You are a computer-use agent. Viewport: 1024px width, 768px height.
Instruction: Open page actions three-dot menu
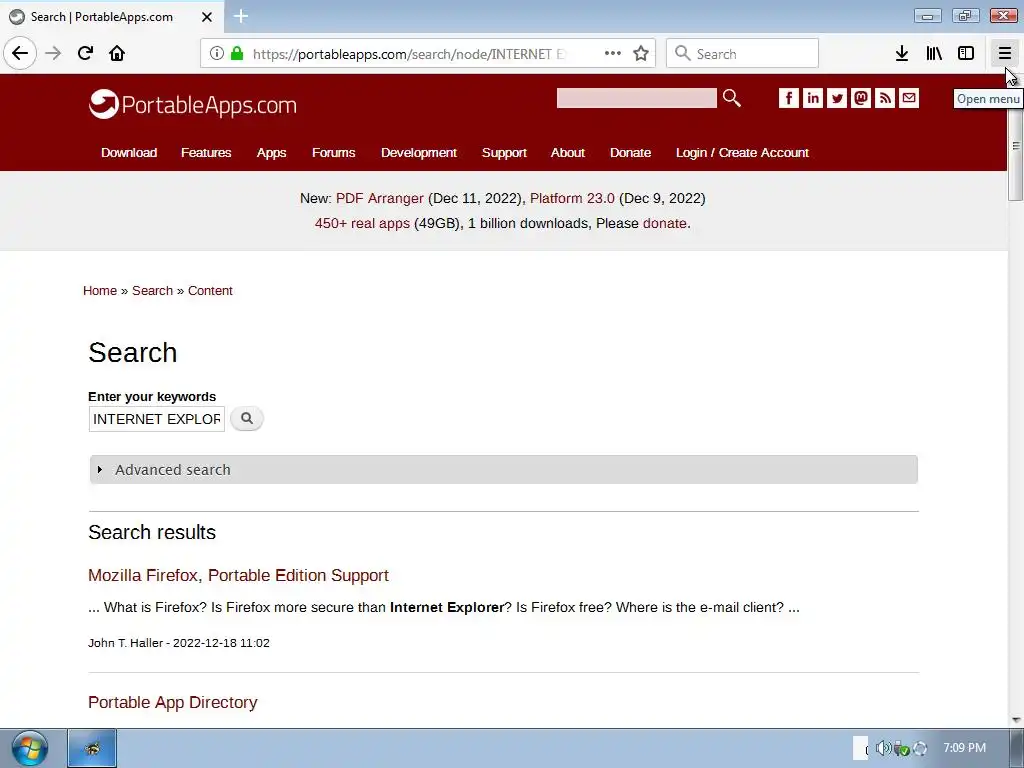(613, 54)
